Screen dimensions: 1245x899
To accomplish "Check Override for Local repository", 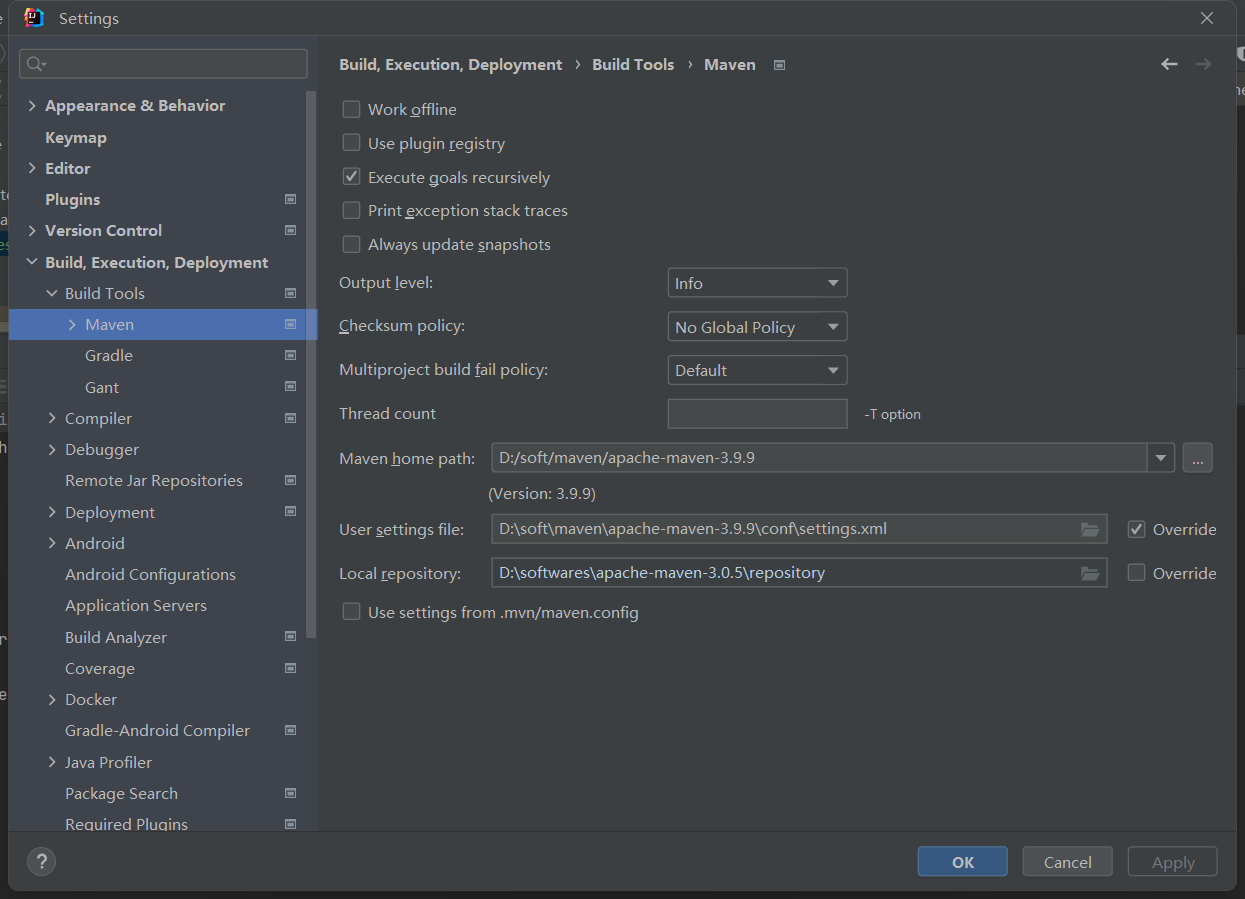I will point(1136,573).
